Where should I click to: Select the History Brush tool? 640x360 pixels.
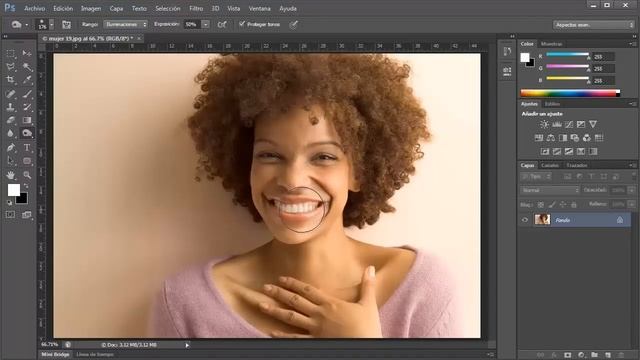(x=27, y=107)
